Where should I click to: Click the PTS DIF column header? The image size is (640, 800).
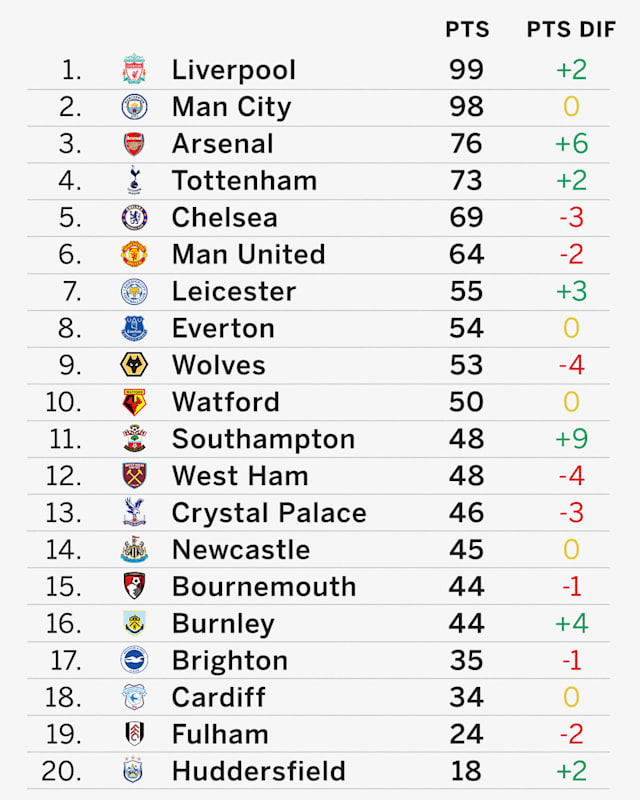571,30
